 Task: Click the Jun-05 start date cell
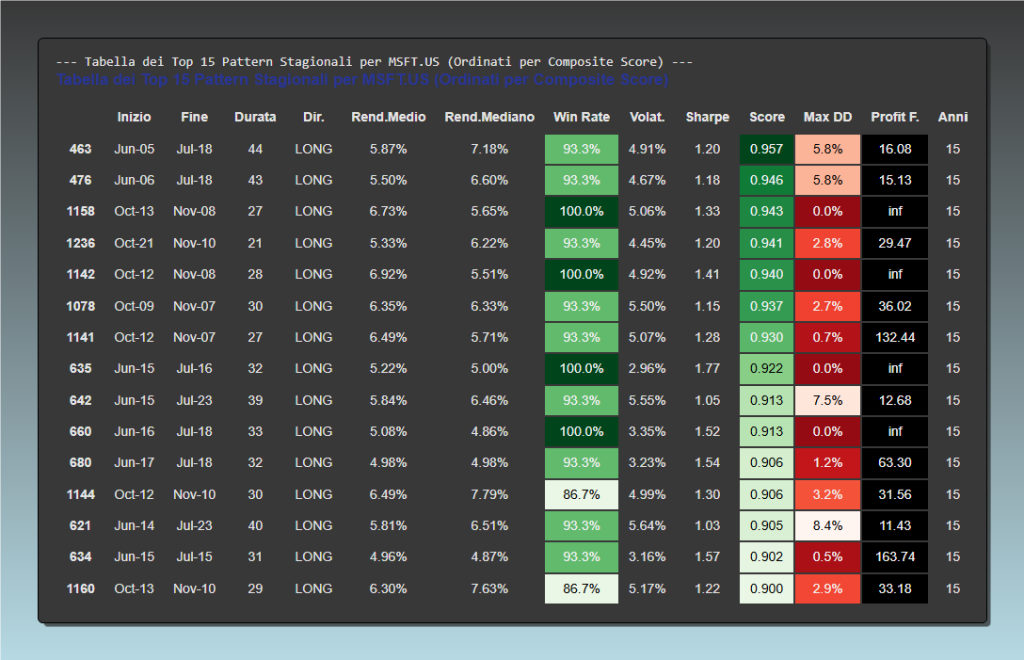click(134, 149)
